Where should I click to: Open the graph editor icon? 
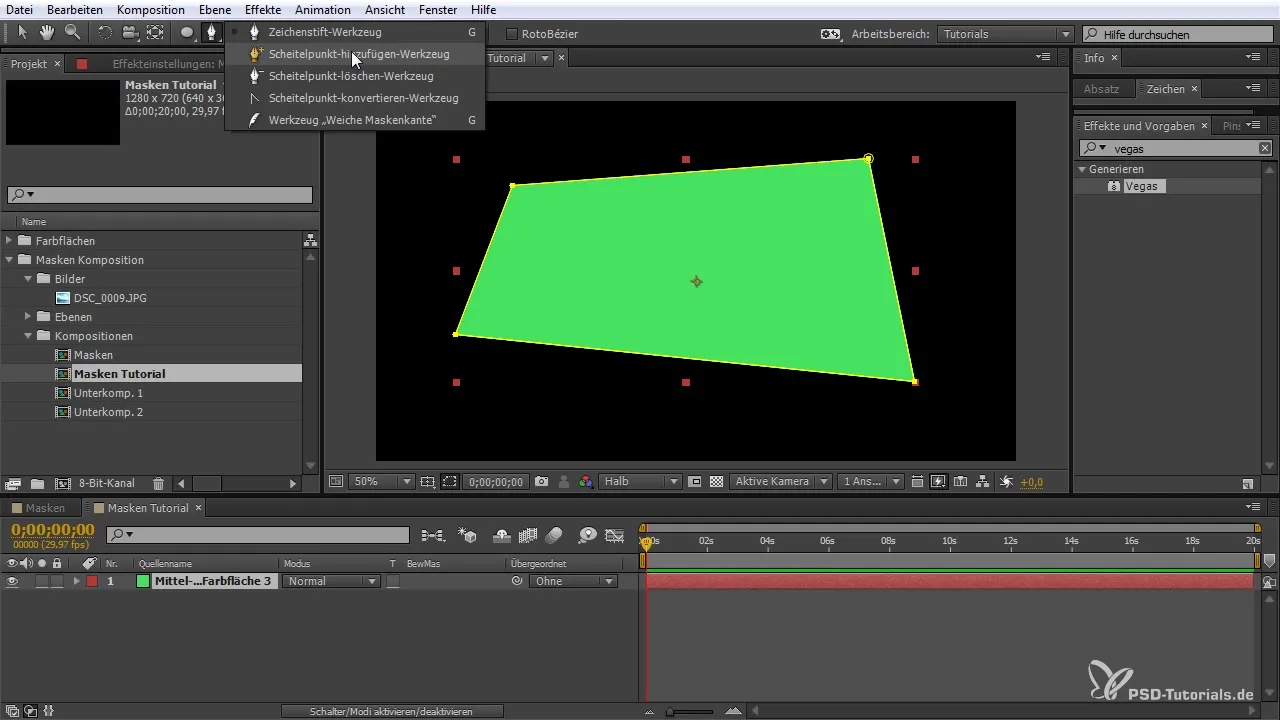coord(614,535)
